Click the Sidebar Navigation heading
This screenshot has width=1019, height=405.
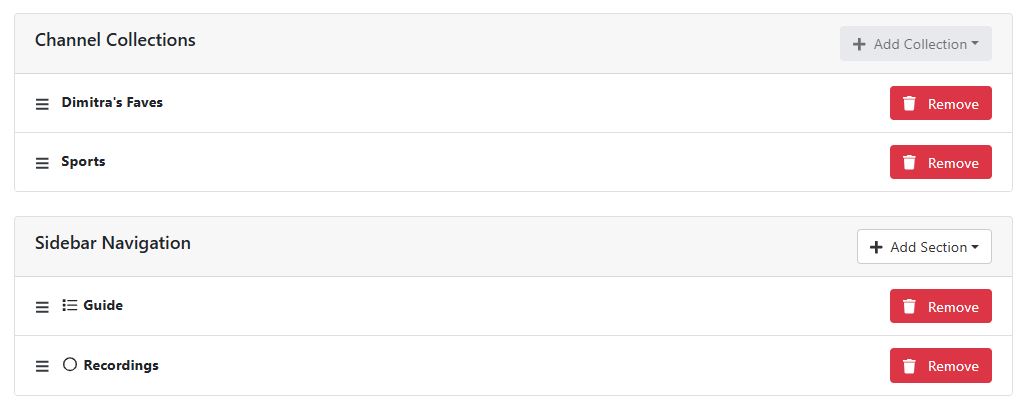(113, 243)
